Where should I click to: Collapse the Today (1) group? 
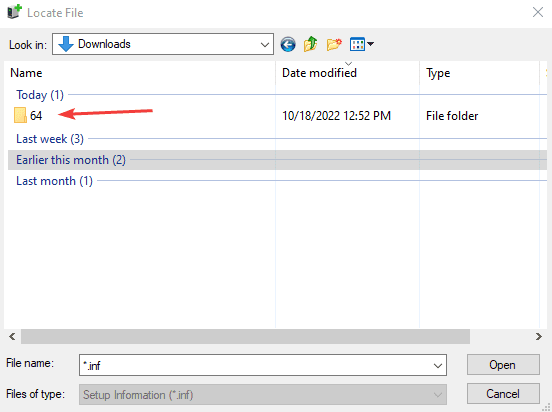point(40,95)
